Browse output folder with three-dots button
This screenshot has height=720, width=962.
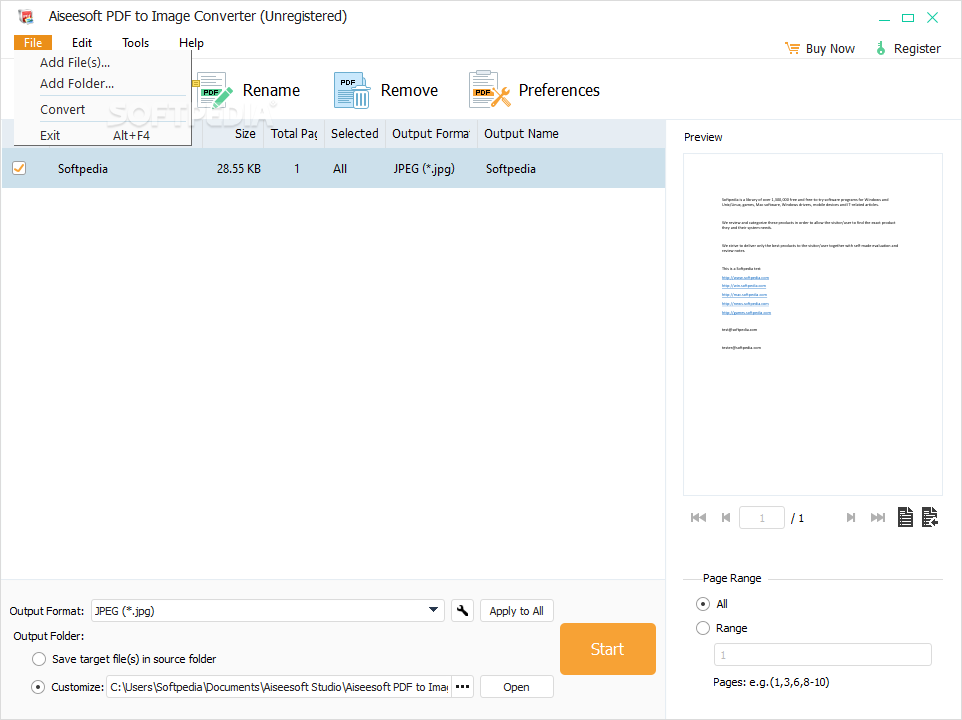tap(463, 687)
